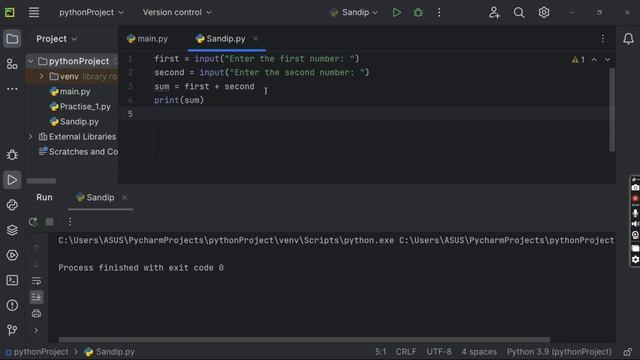This screenshot has height=360, width=640.
Task: Click the recorder overlay settings gear
Action: (635, 260)
